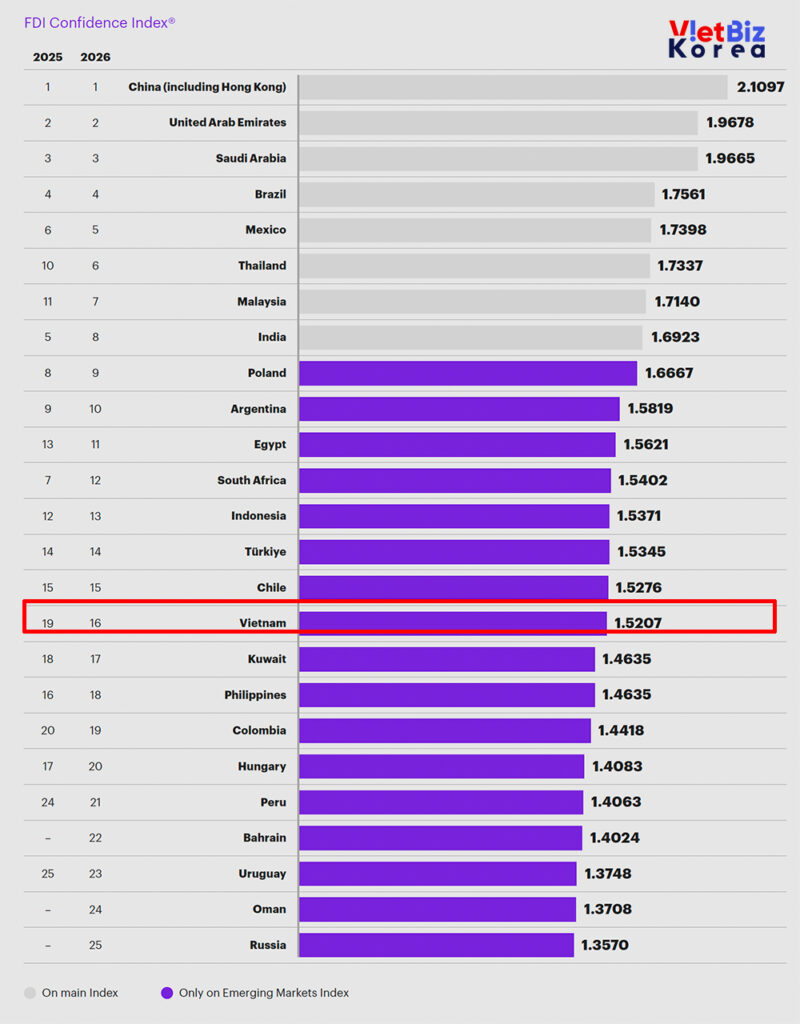Click the United Arab Emirates label
The height and width of the screenshot is (1024, 800).
(x=227, y=123)
